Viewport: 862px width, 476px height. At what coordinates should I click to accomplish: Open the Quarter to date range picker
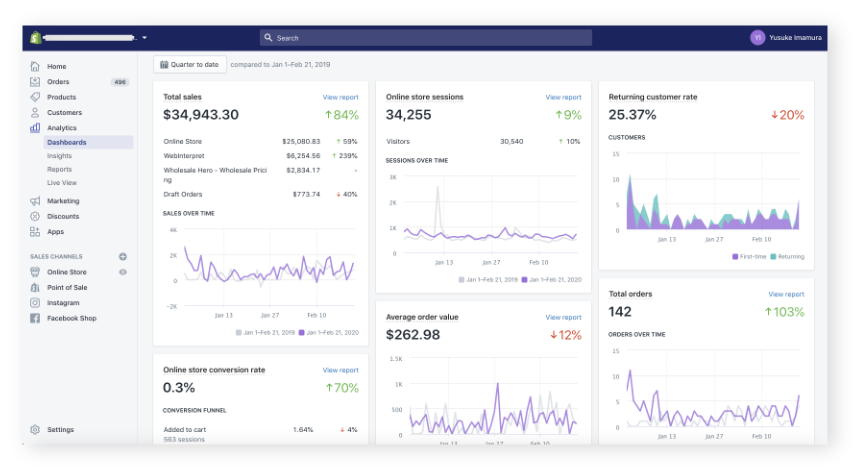tap(190, 64)
